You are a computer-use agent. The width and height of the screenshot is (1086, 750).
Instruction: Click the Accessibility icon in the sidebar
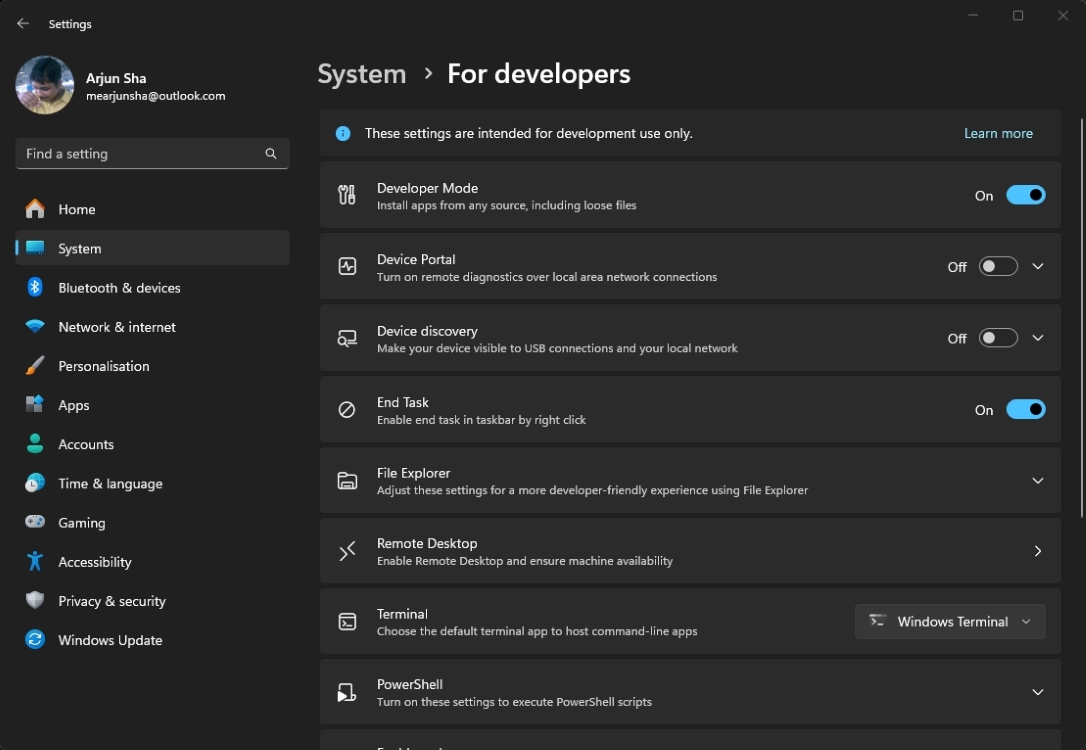[36, 562]
